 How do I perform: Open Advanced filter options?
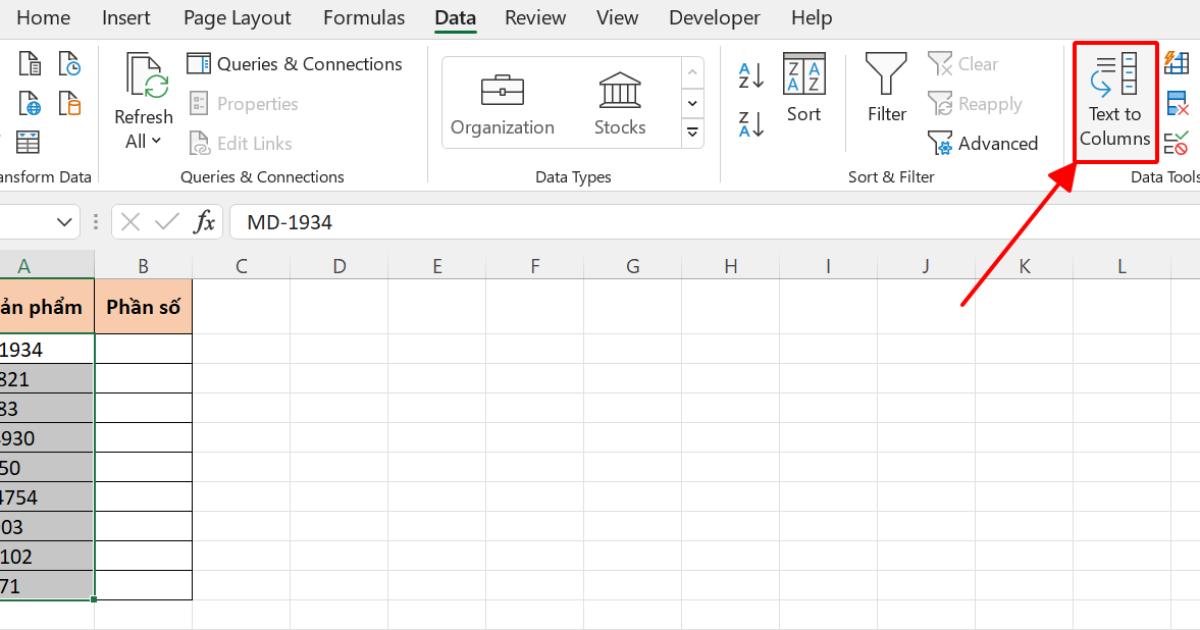point(983,143)
